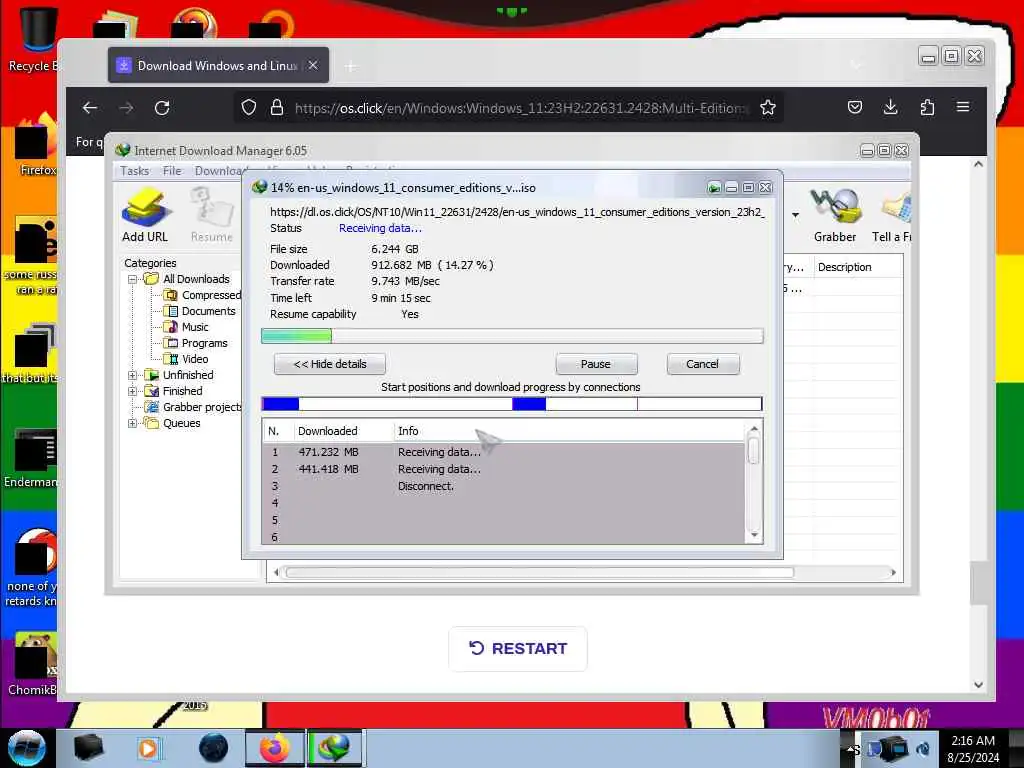Reload the page in Firefox
The width and height of the screenshot is (1024, 768).
(x=162, y=108)
